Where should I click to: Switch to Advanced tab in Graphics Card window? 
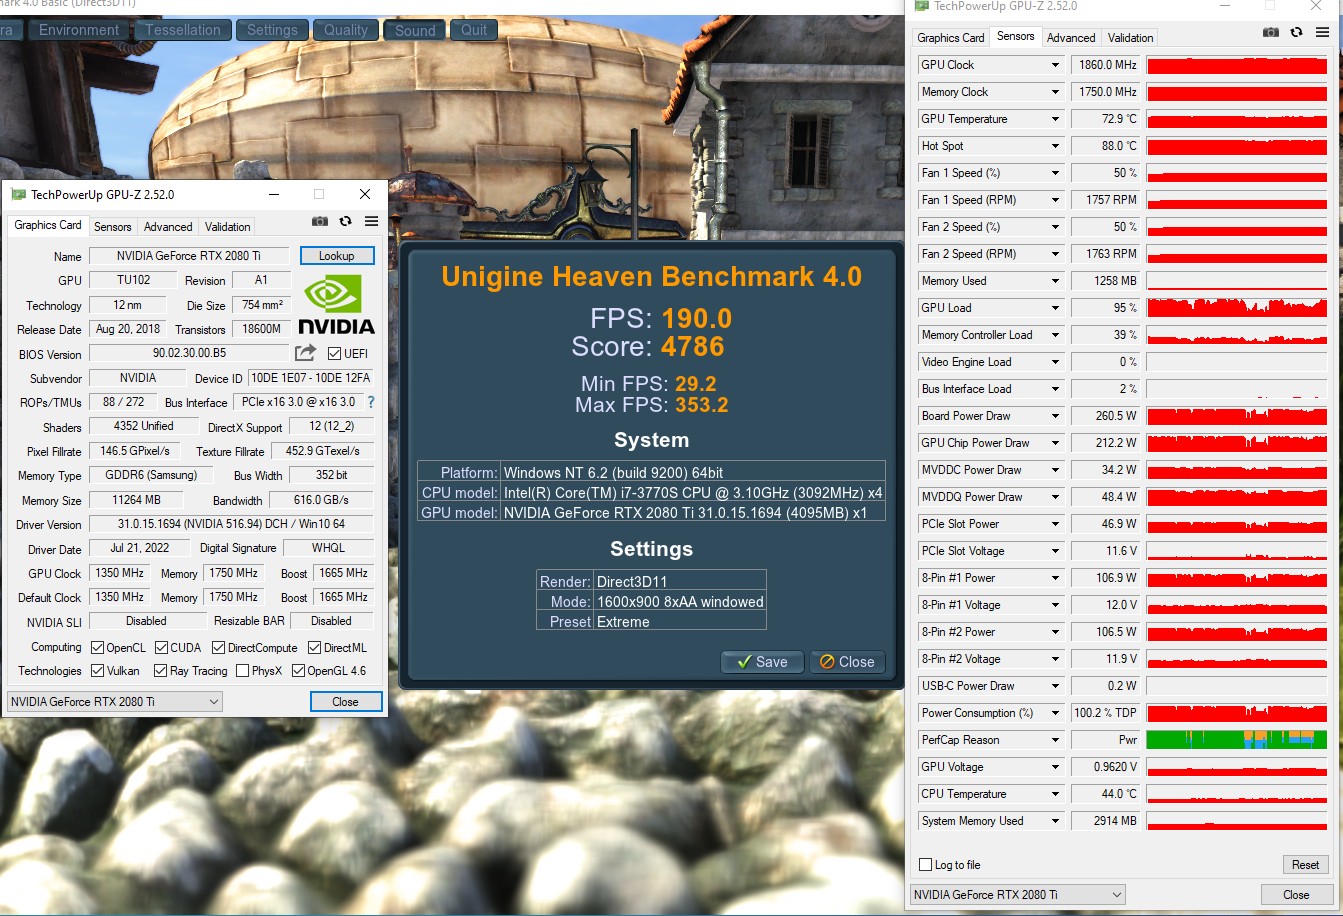click(168, 227)
